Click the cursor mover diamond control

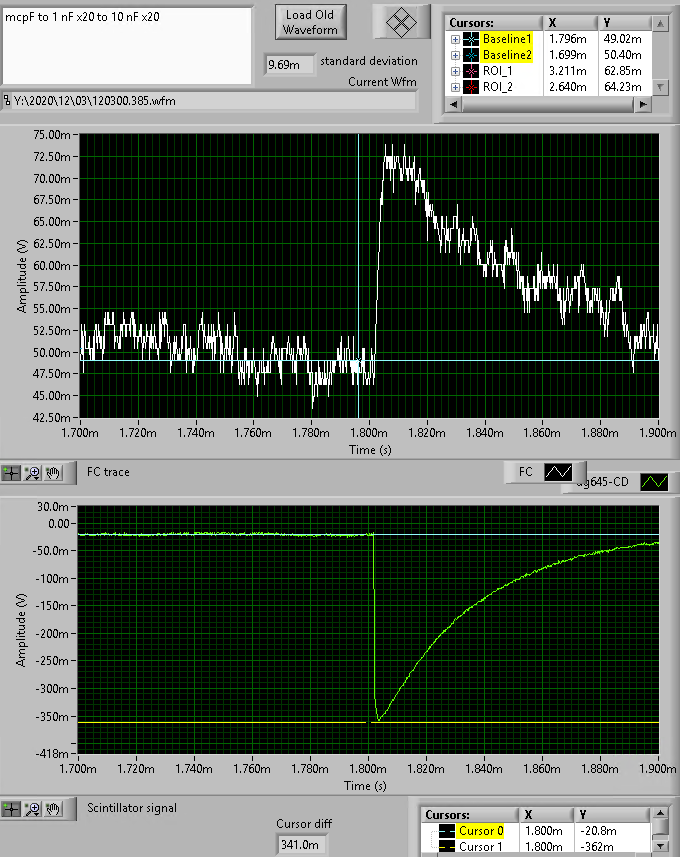[401, 21]
